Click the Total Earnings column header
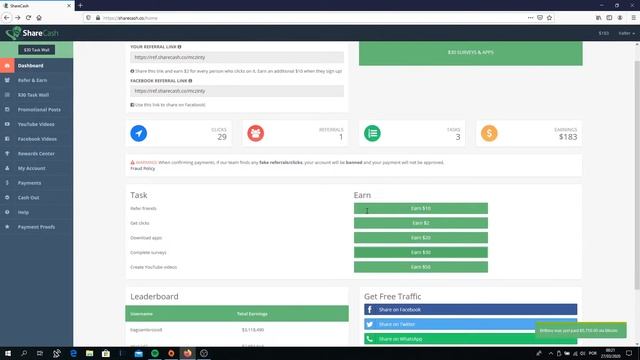 (x=252, y=314)
